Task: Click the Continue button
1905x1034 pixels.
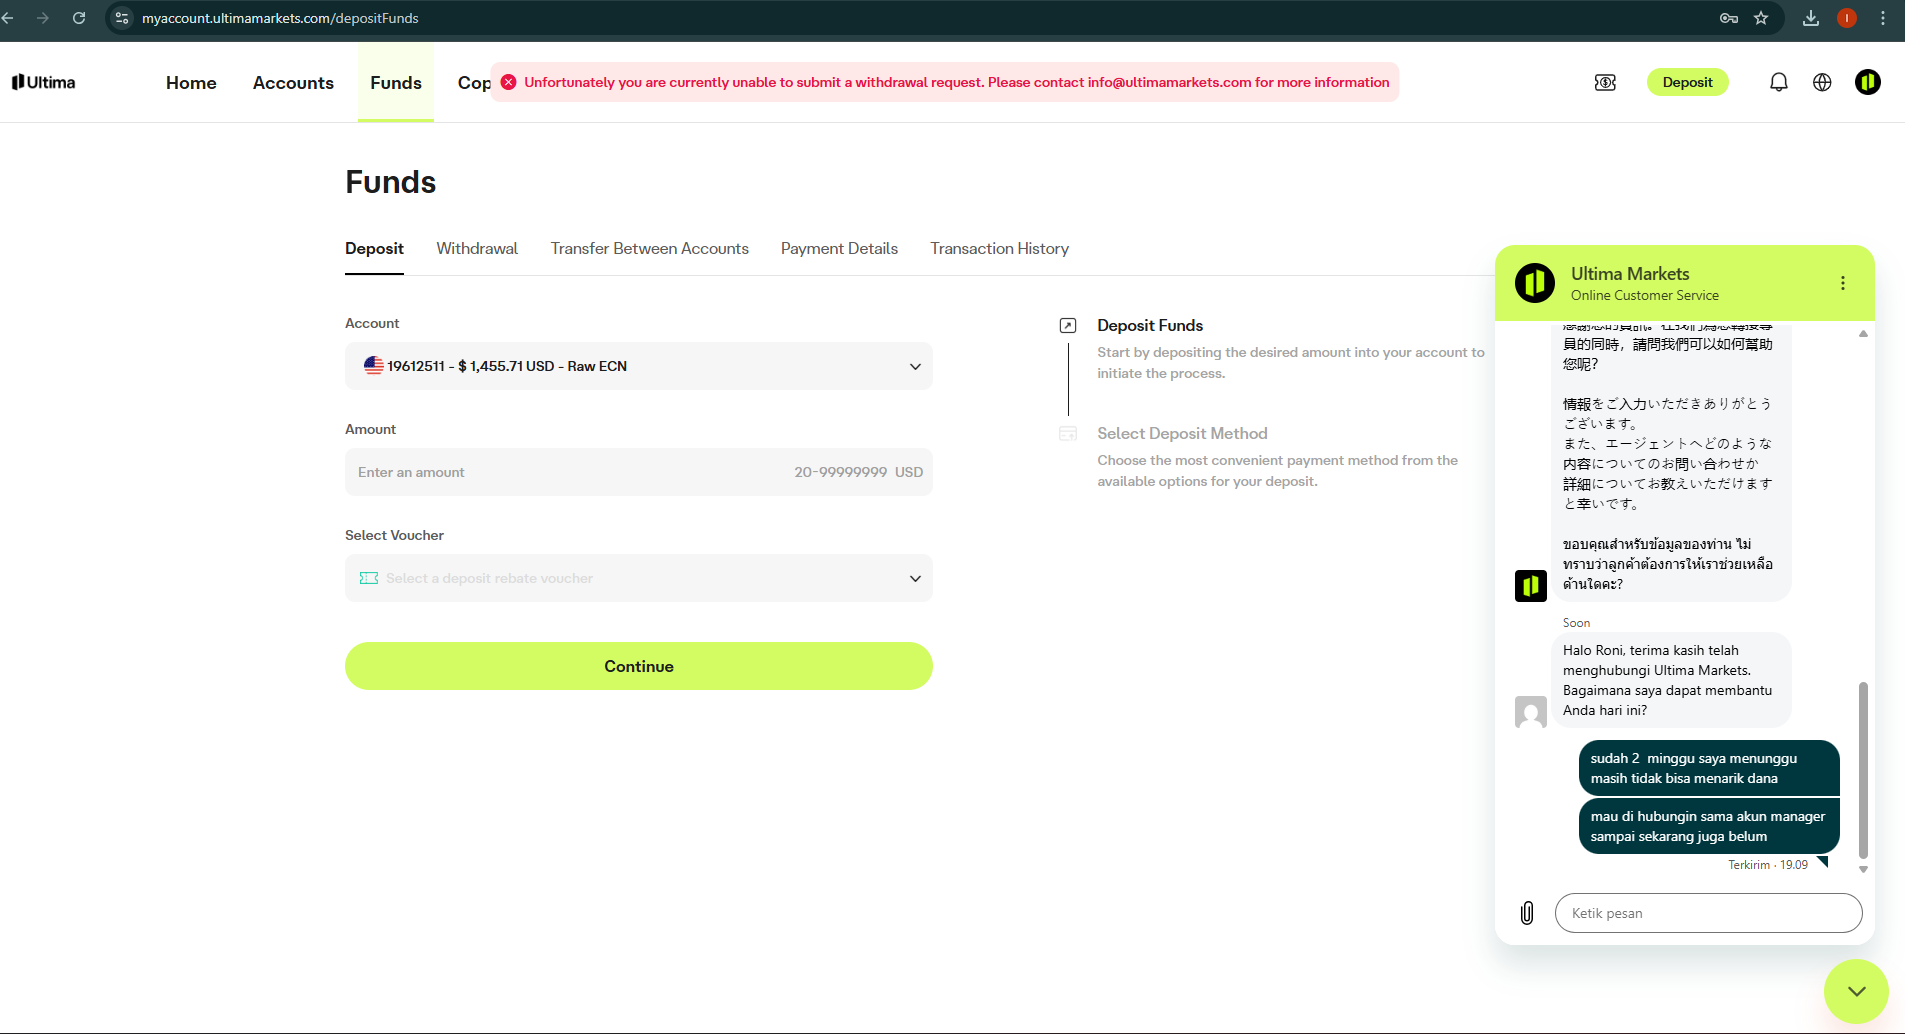Action: point(639,666)
